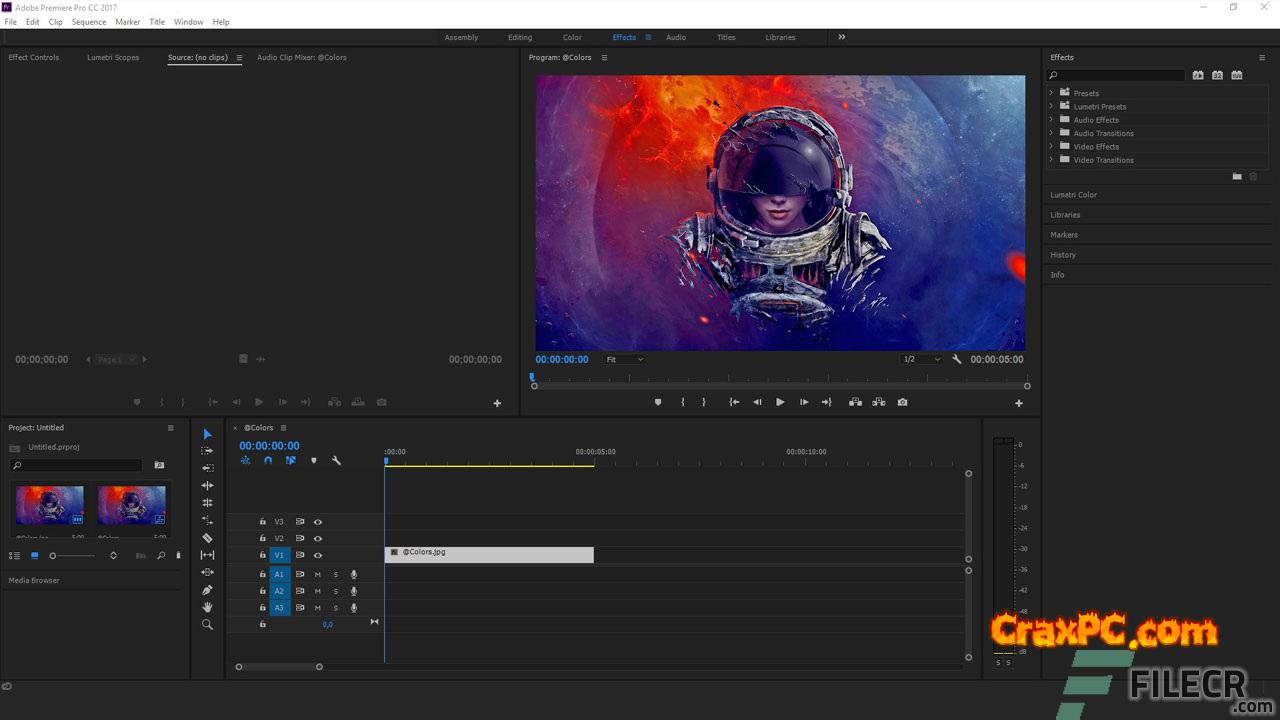This screenshot has width=1280, height=720.
Task: Open the Fit zoom level dropdown
Action: click(625, 360)
